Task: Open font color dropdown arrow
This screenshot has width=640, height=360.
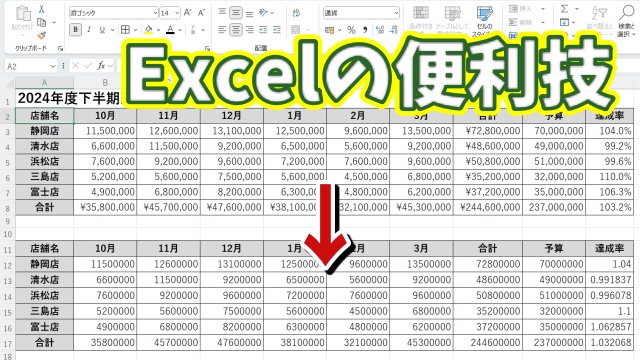Action: point(180,30)
